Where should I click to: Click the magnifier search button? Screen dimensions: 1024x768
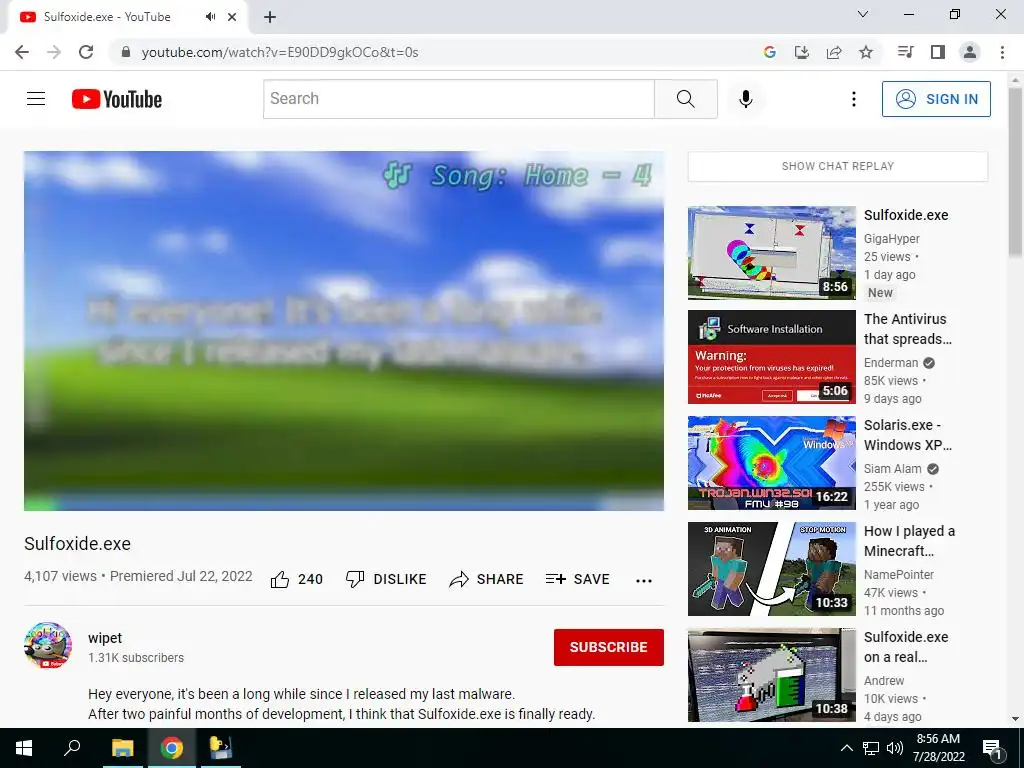686,99
